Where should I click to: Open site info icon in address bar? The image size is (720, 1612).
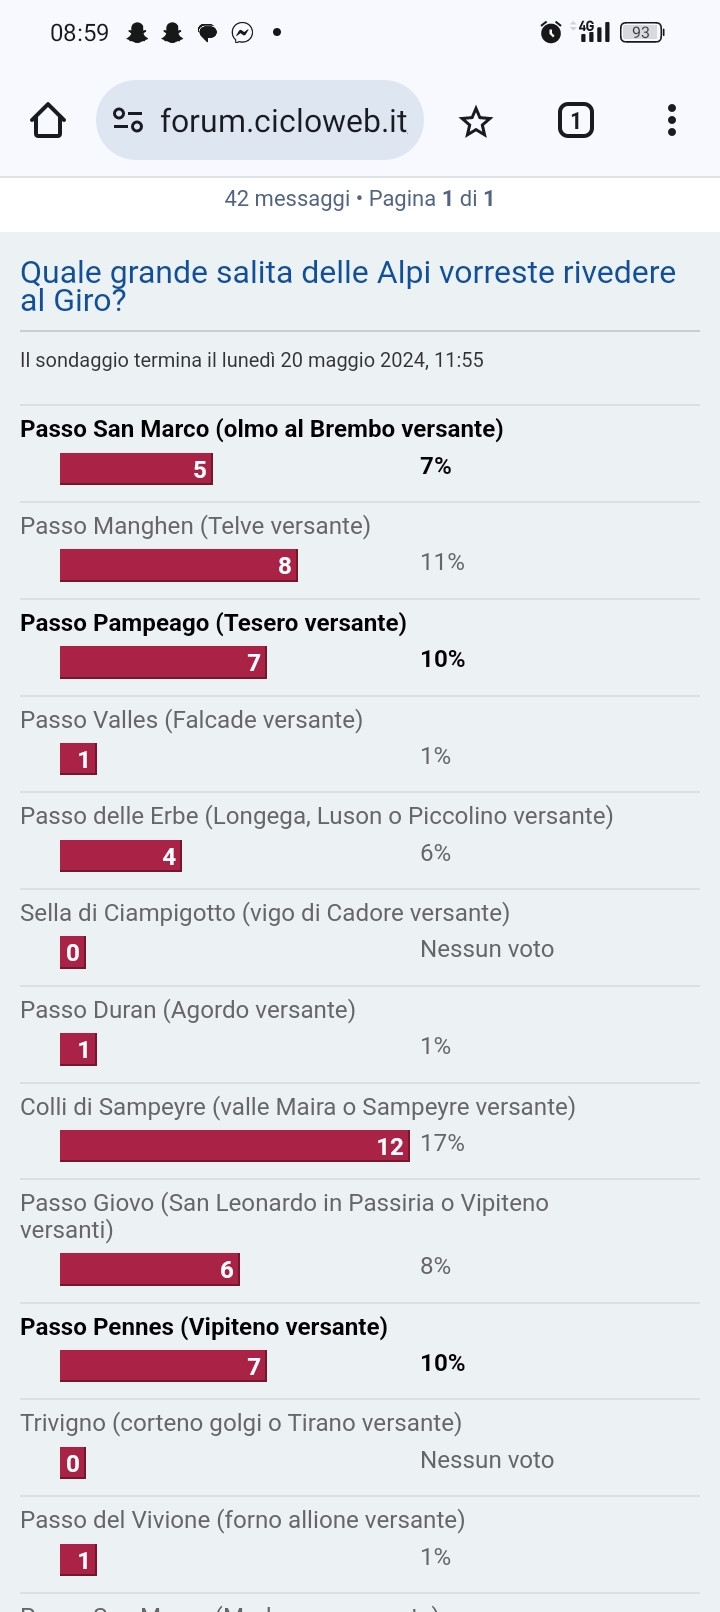tap(128, 121)
